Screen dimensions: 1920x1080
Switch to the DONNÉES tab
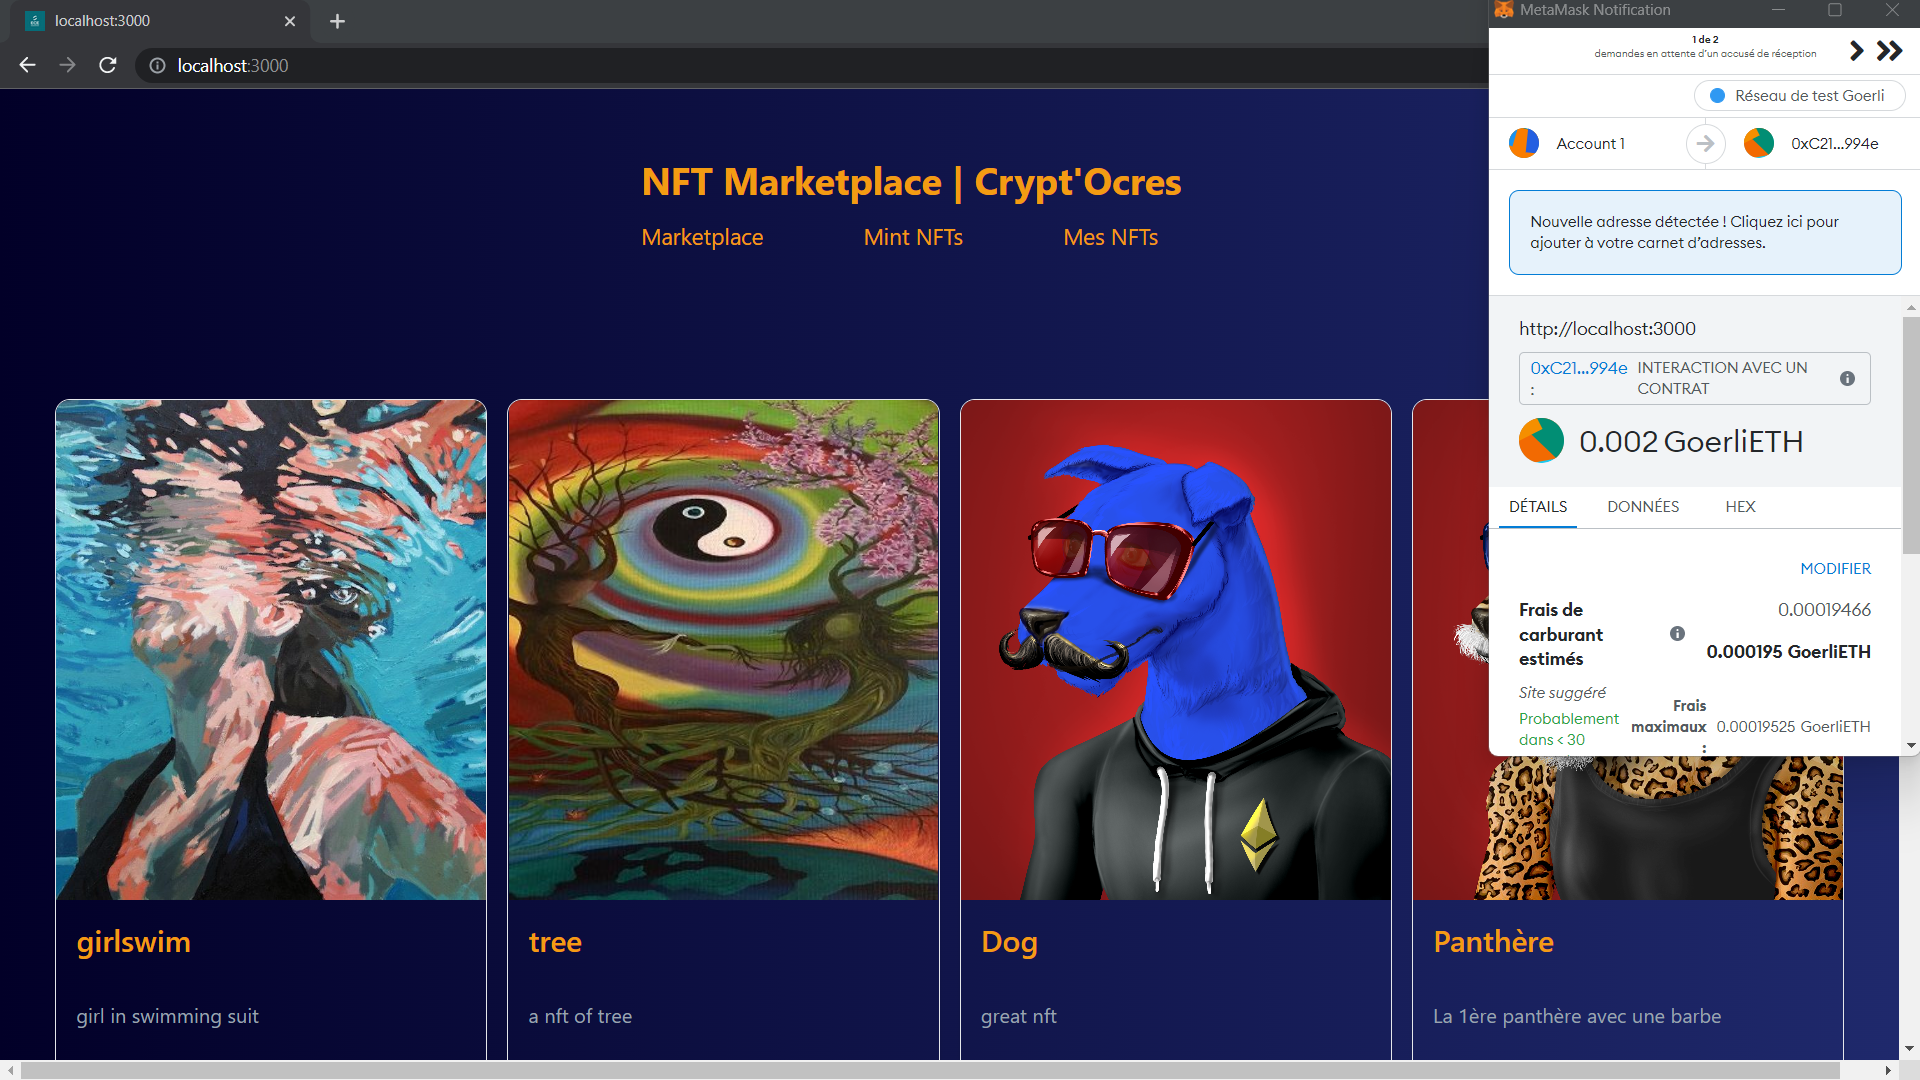click(x=1643, y=507)
